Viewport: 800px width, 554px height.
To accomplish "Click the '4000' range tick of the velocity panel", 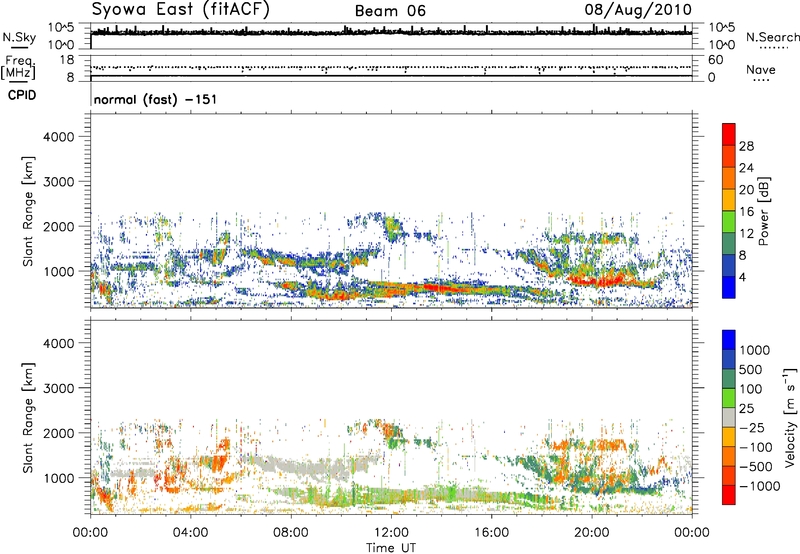I will (x=58, y=343).
